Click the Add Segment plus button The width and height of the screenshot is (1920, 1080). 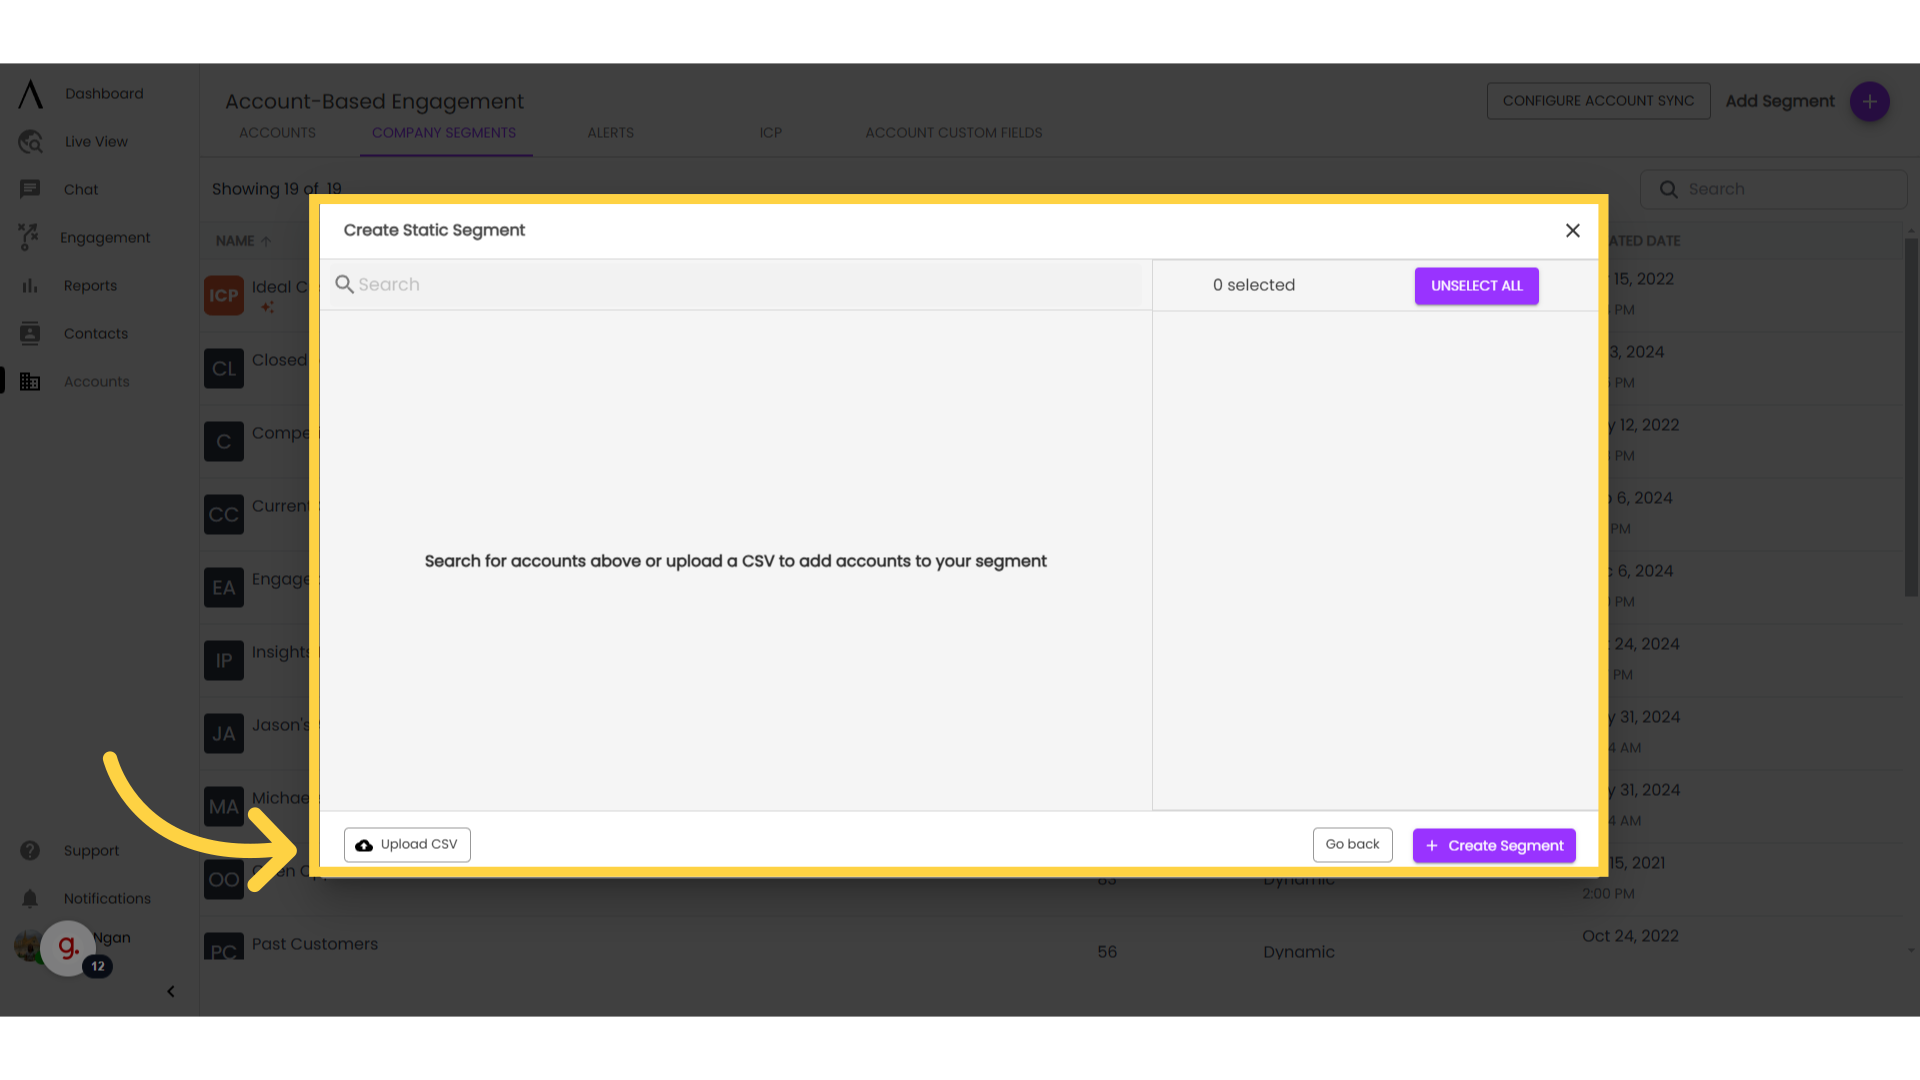1870,102
